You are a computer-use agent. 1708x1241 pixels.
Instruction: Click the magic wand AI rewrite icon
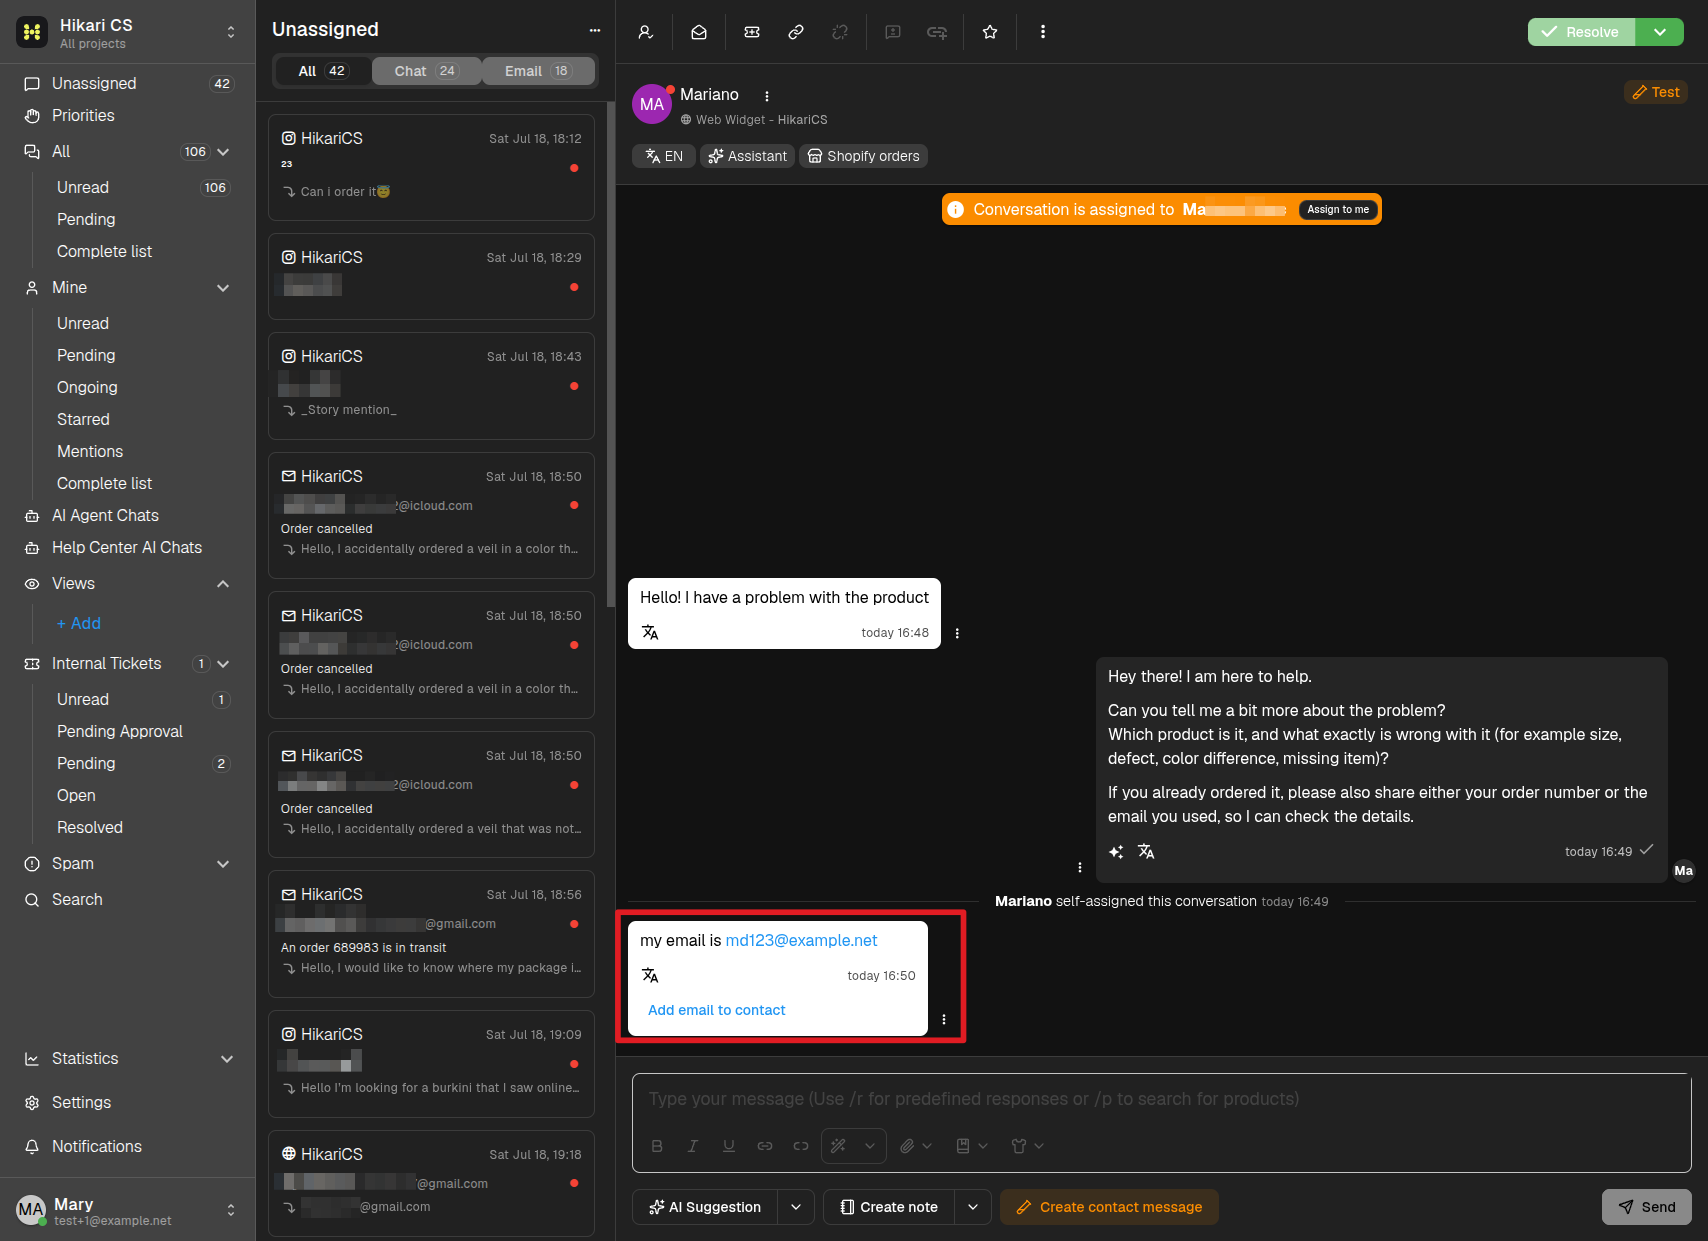pos(839,1146)
